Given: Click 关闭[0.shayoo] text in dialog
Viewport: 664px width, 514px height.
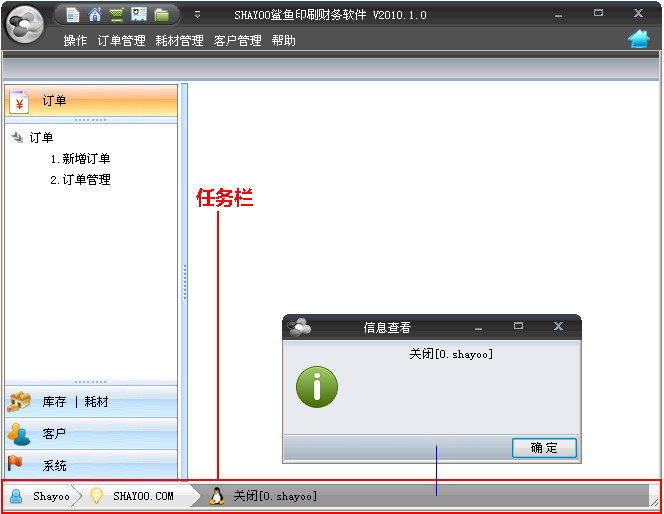Looking at the screenshot, I should 451,354.
